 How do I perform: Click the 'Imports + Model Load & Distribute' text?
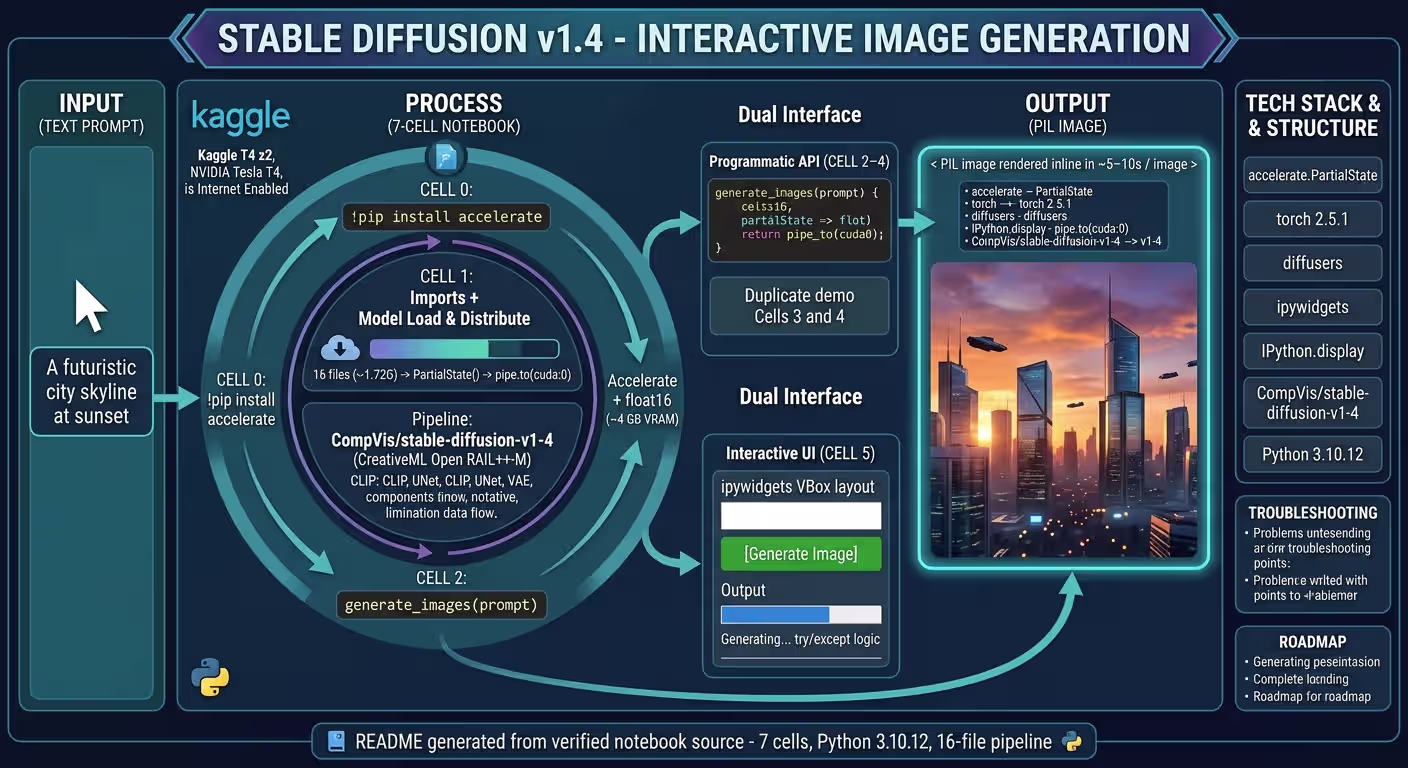444,308
